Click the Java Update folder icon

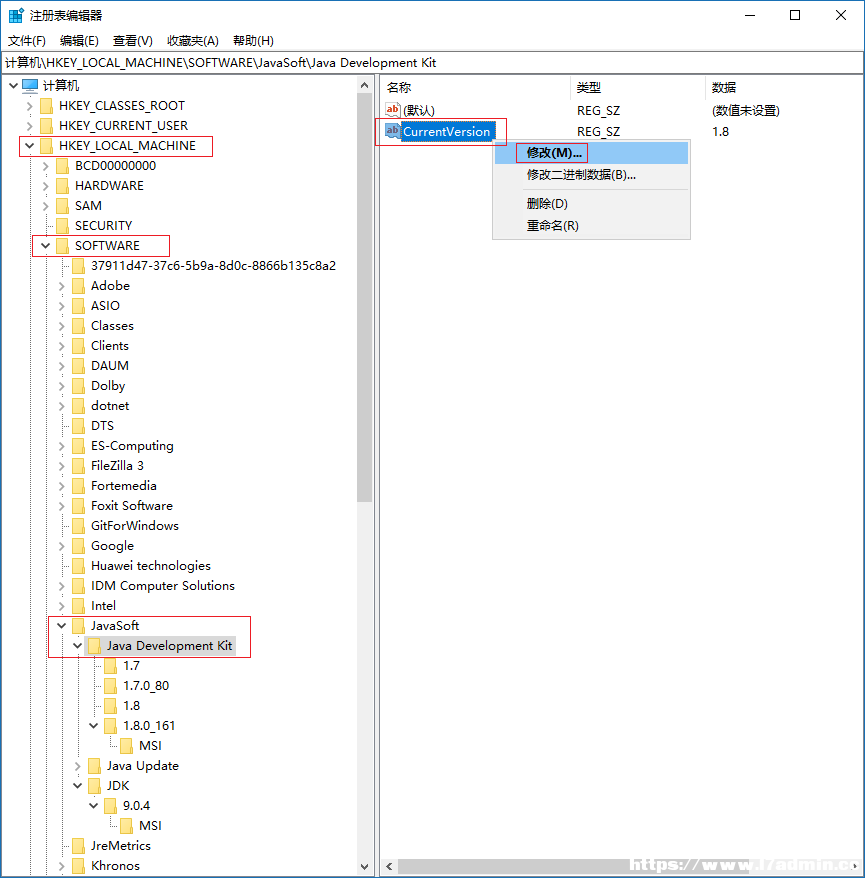(x=95, y=765)
